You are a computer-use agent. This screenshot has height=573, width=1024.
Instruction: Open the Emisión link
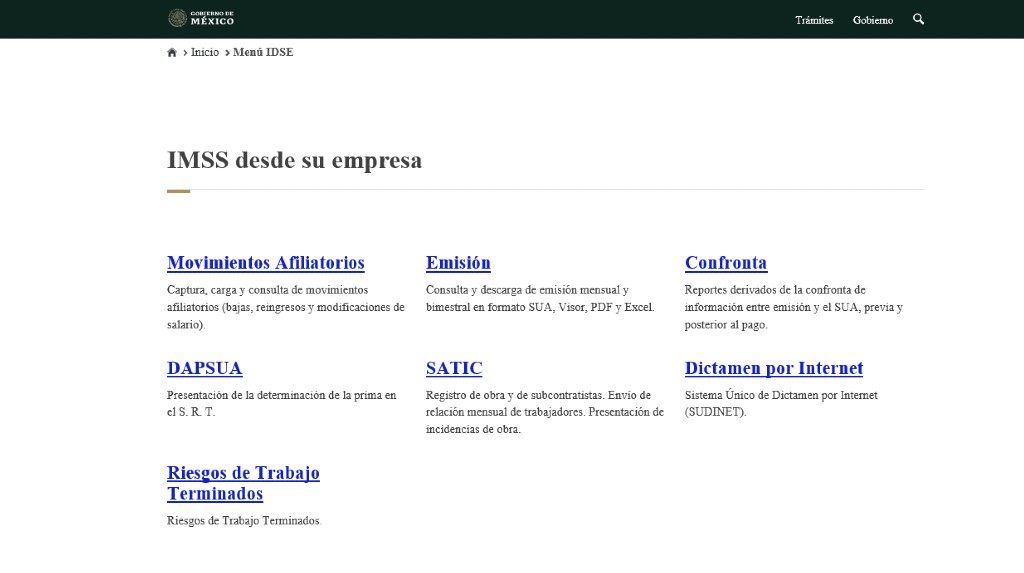click(x=458, y=263)
